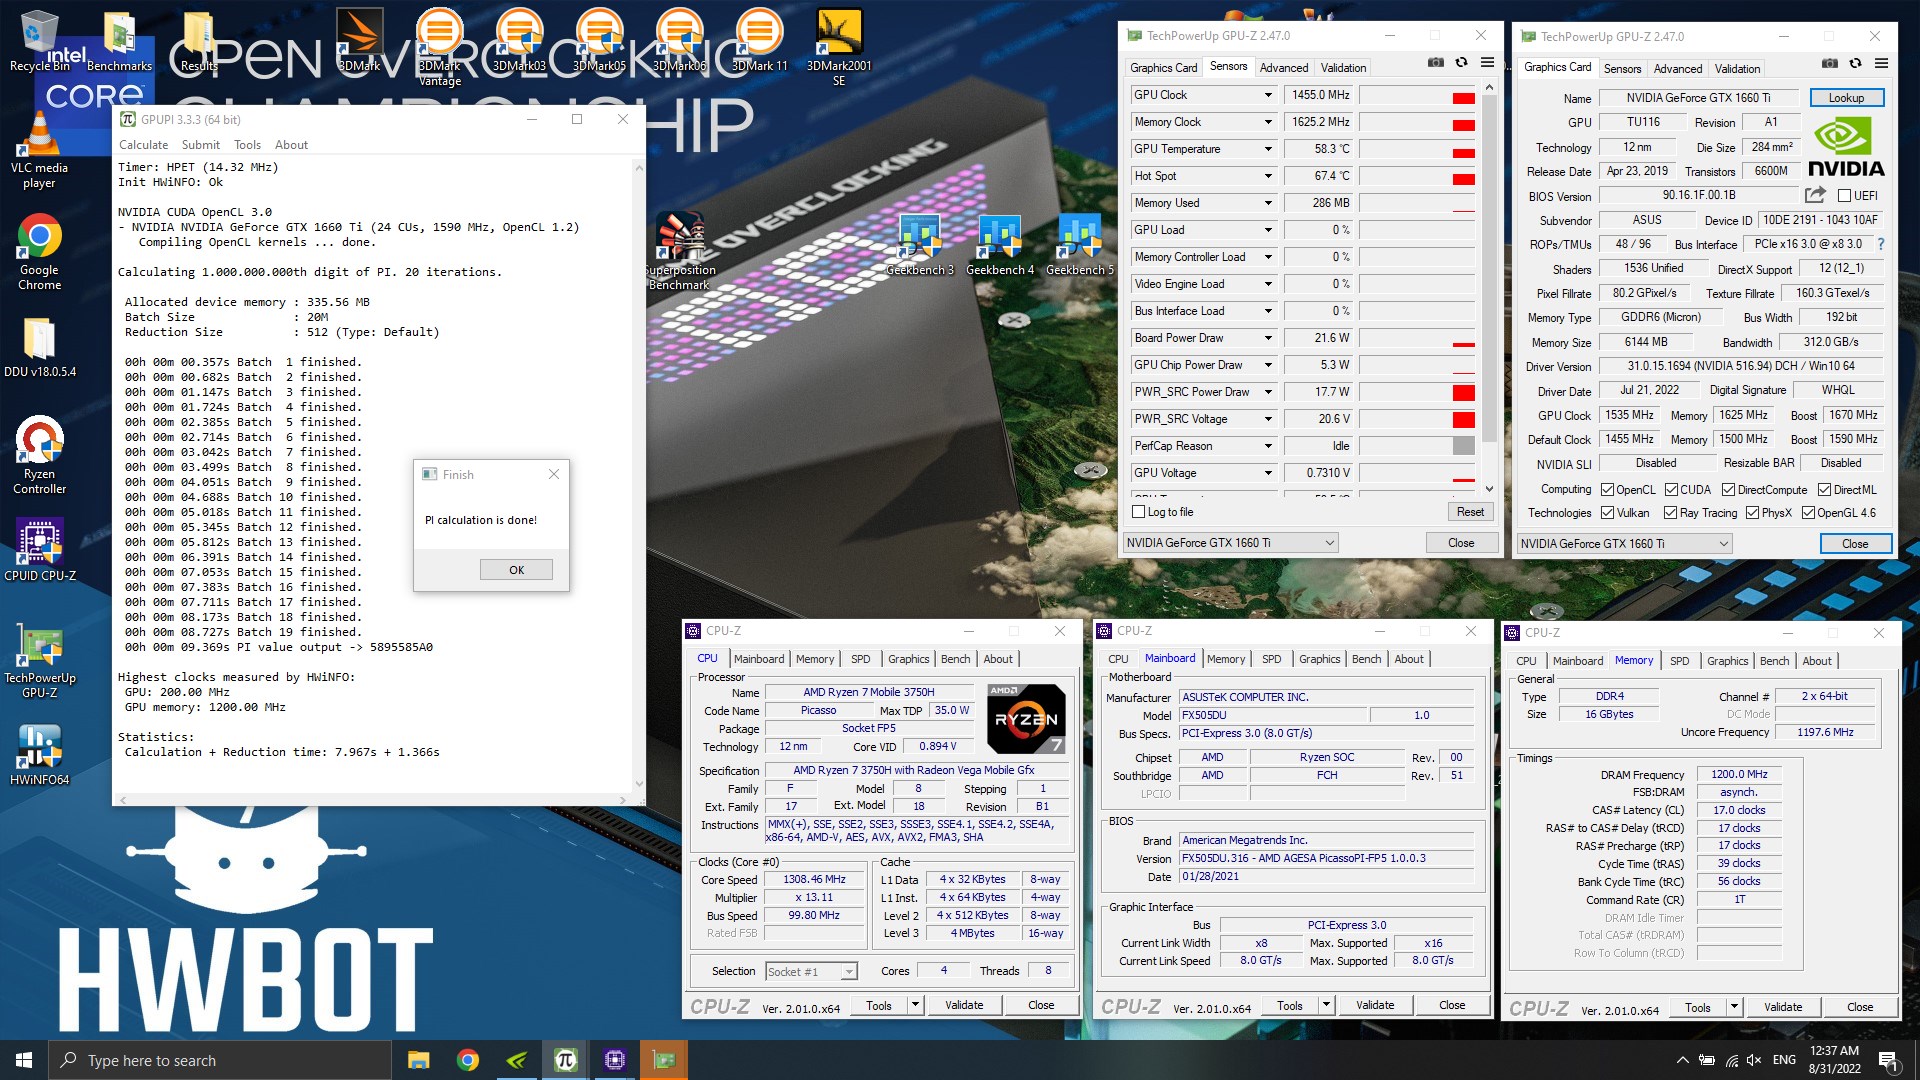The height and width of the screenshot is (1080, 1920).
Task: Toggle CUDA computing checkbox
Action: (1672, 490)
